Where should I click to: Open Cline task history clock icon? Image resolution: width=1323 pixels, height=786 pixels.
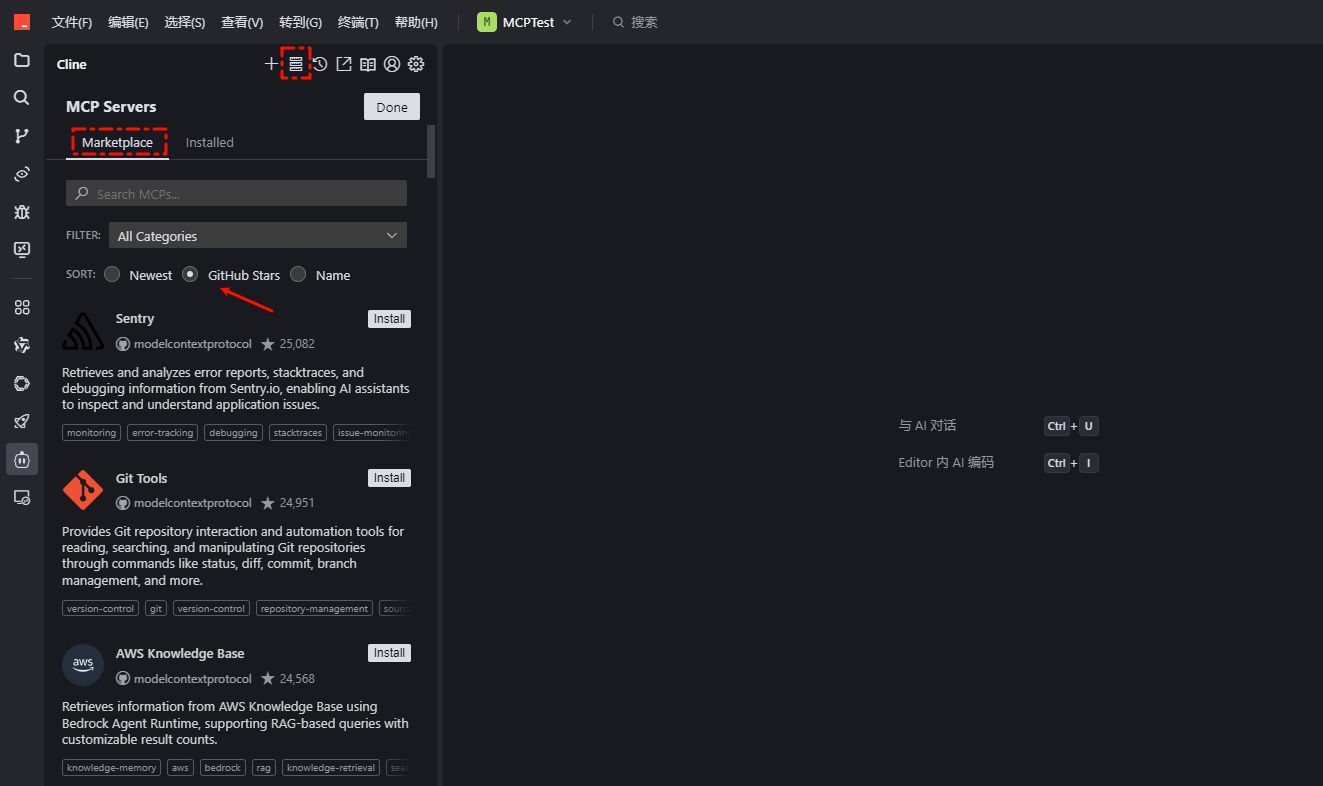[x=320, y=64]
